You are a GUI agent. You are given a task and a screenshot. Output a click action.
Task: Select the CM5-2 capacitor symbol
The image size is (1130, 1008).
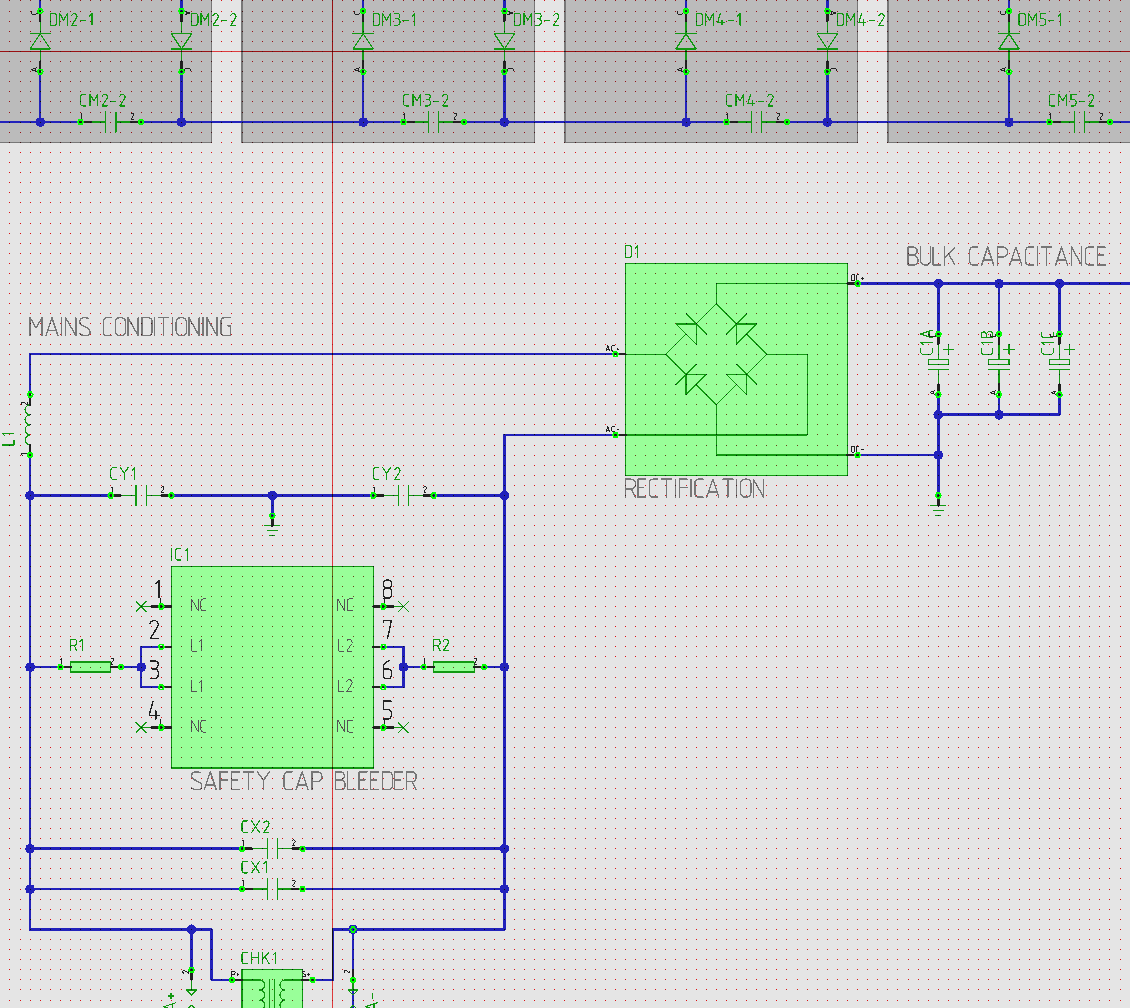pyautogui.click(x=1080, y=122)
